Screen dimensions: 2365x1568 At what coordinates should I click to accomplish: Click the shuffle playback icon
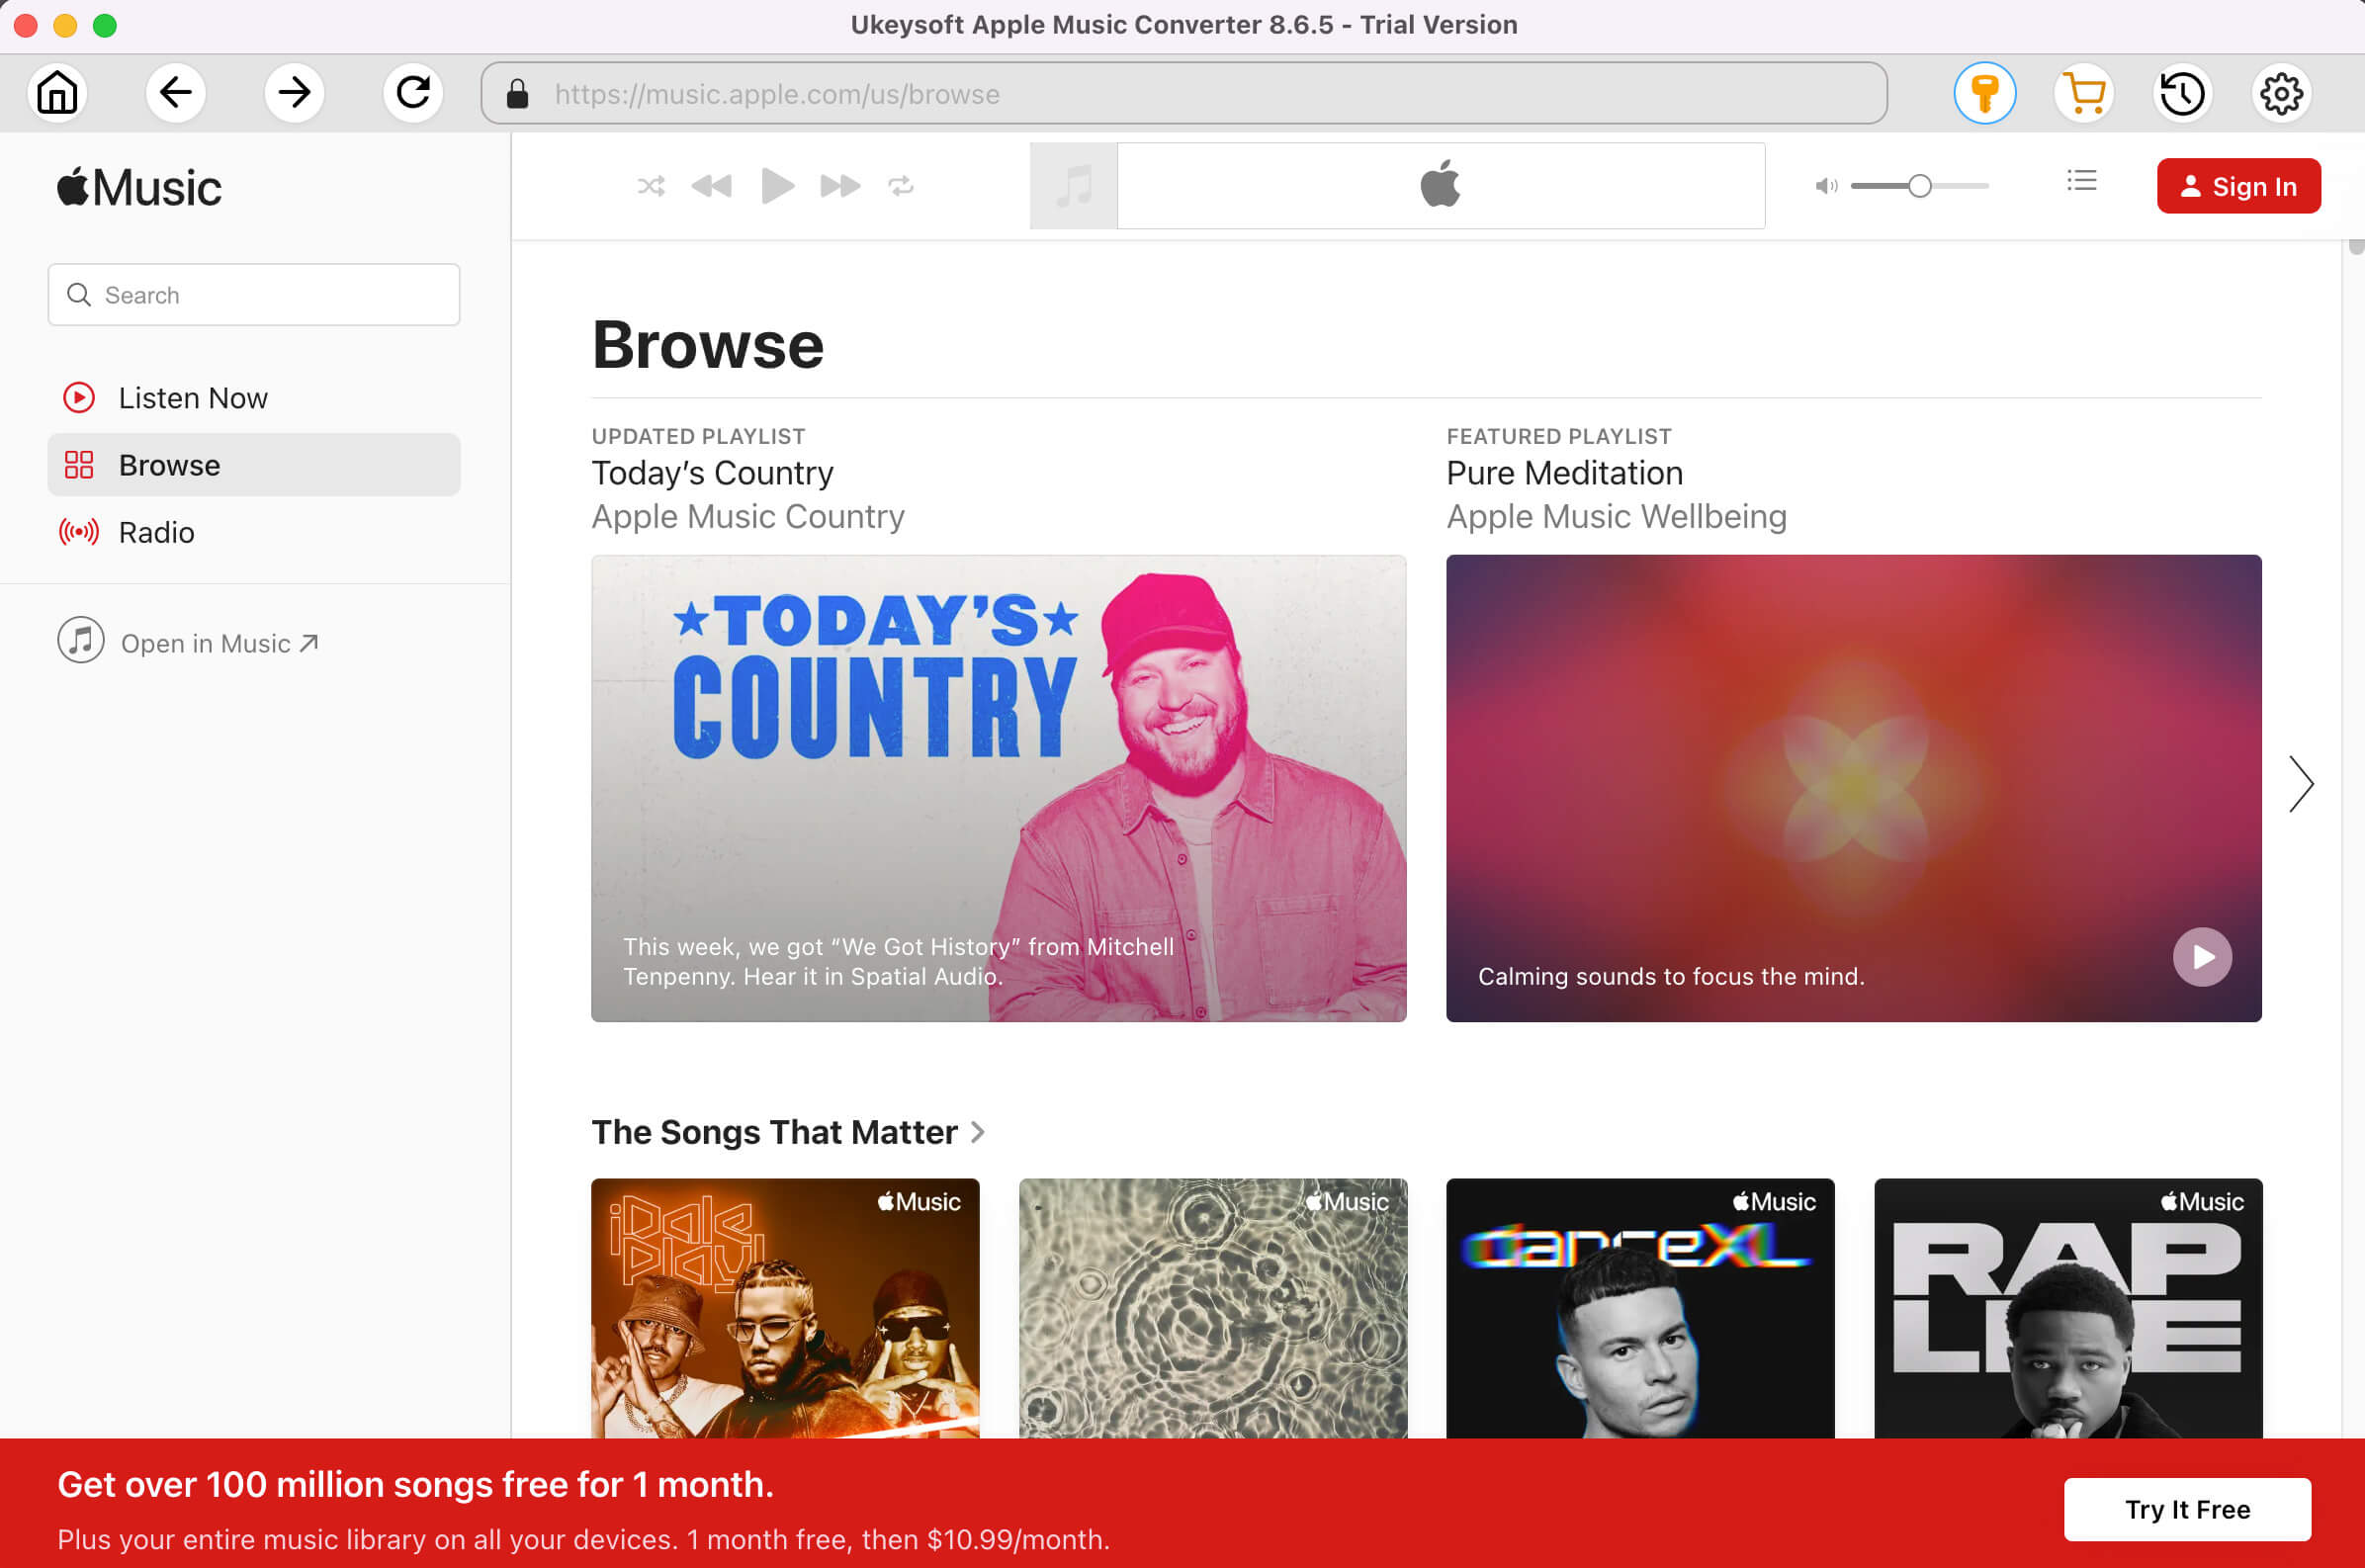pyautogui.click(x=651, y=186)
